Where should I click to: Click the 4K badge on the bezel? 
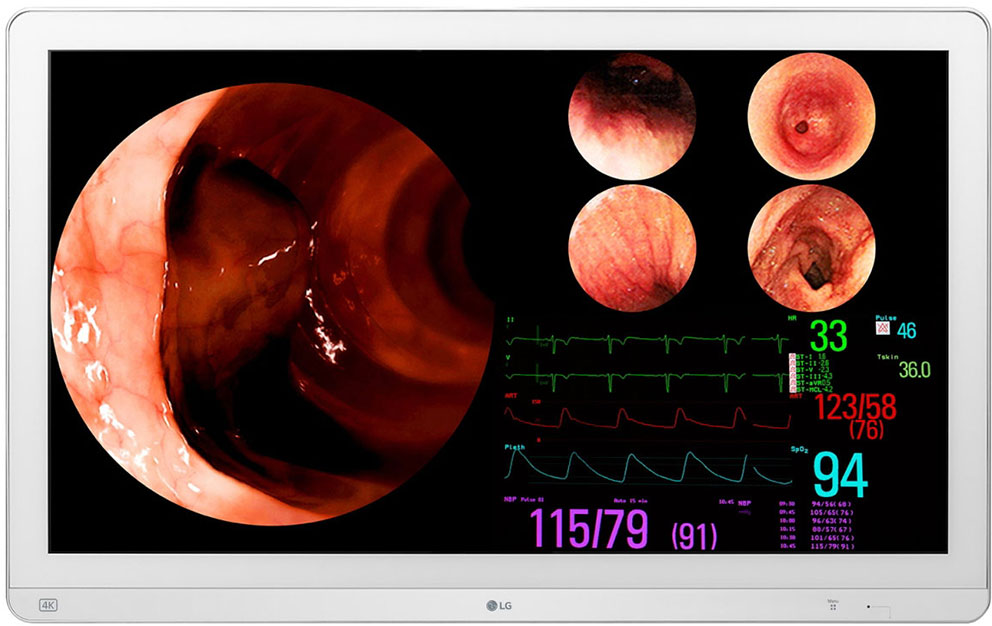pos(47,604)
